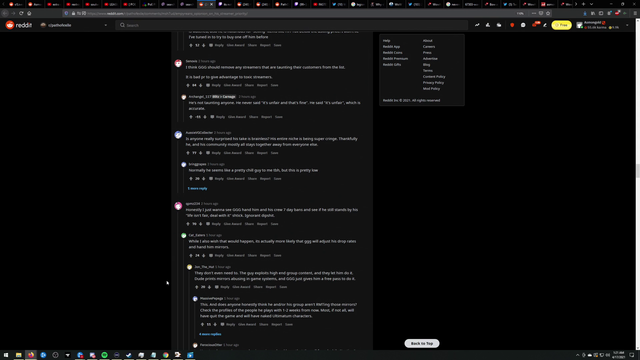Click the page vertical scrollbar thumb
The image size is (640, 360).
638,171
